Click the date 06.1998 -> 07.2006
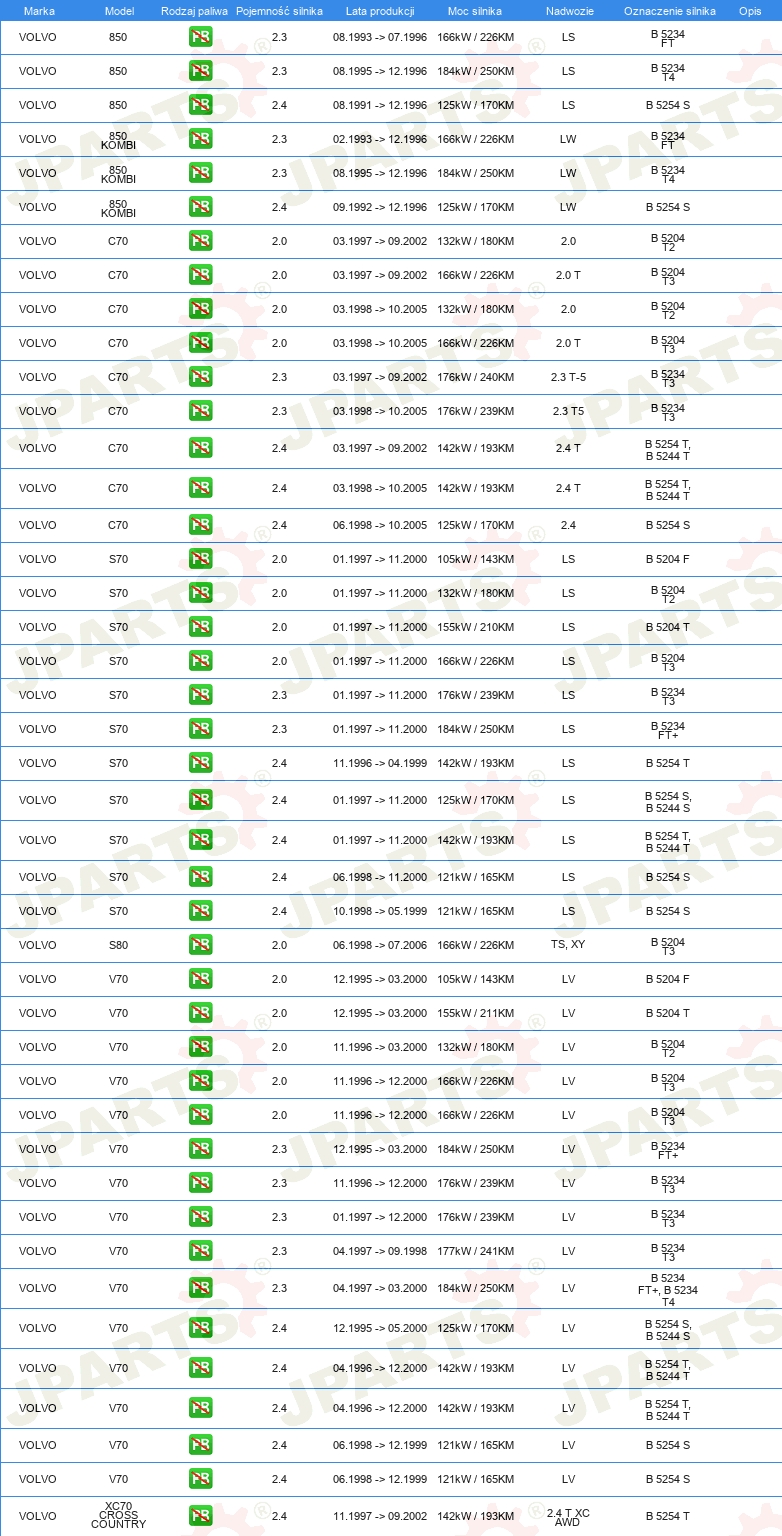Screen dimensions: 782x1536 click(x=380, y=946)
